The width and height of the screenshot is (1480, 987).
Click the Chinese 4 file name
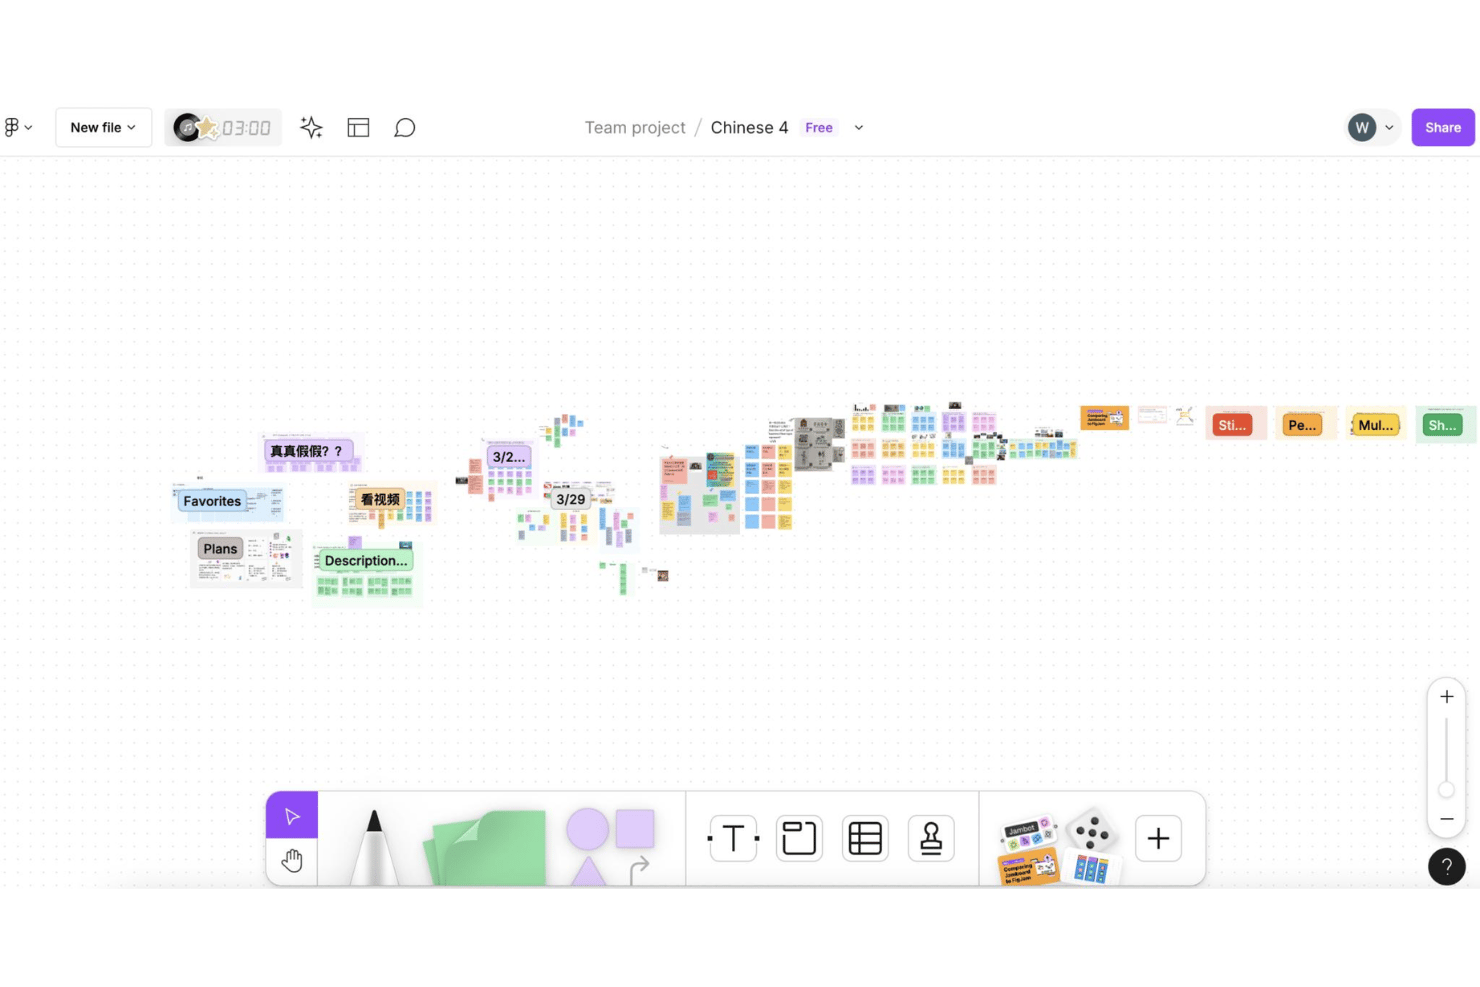pos(749,127)
